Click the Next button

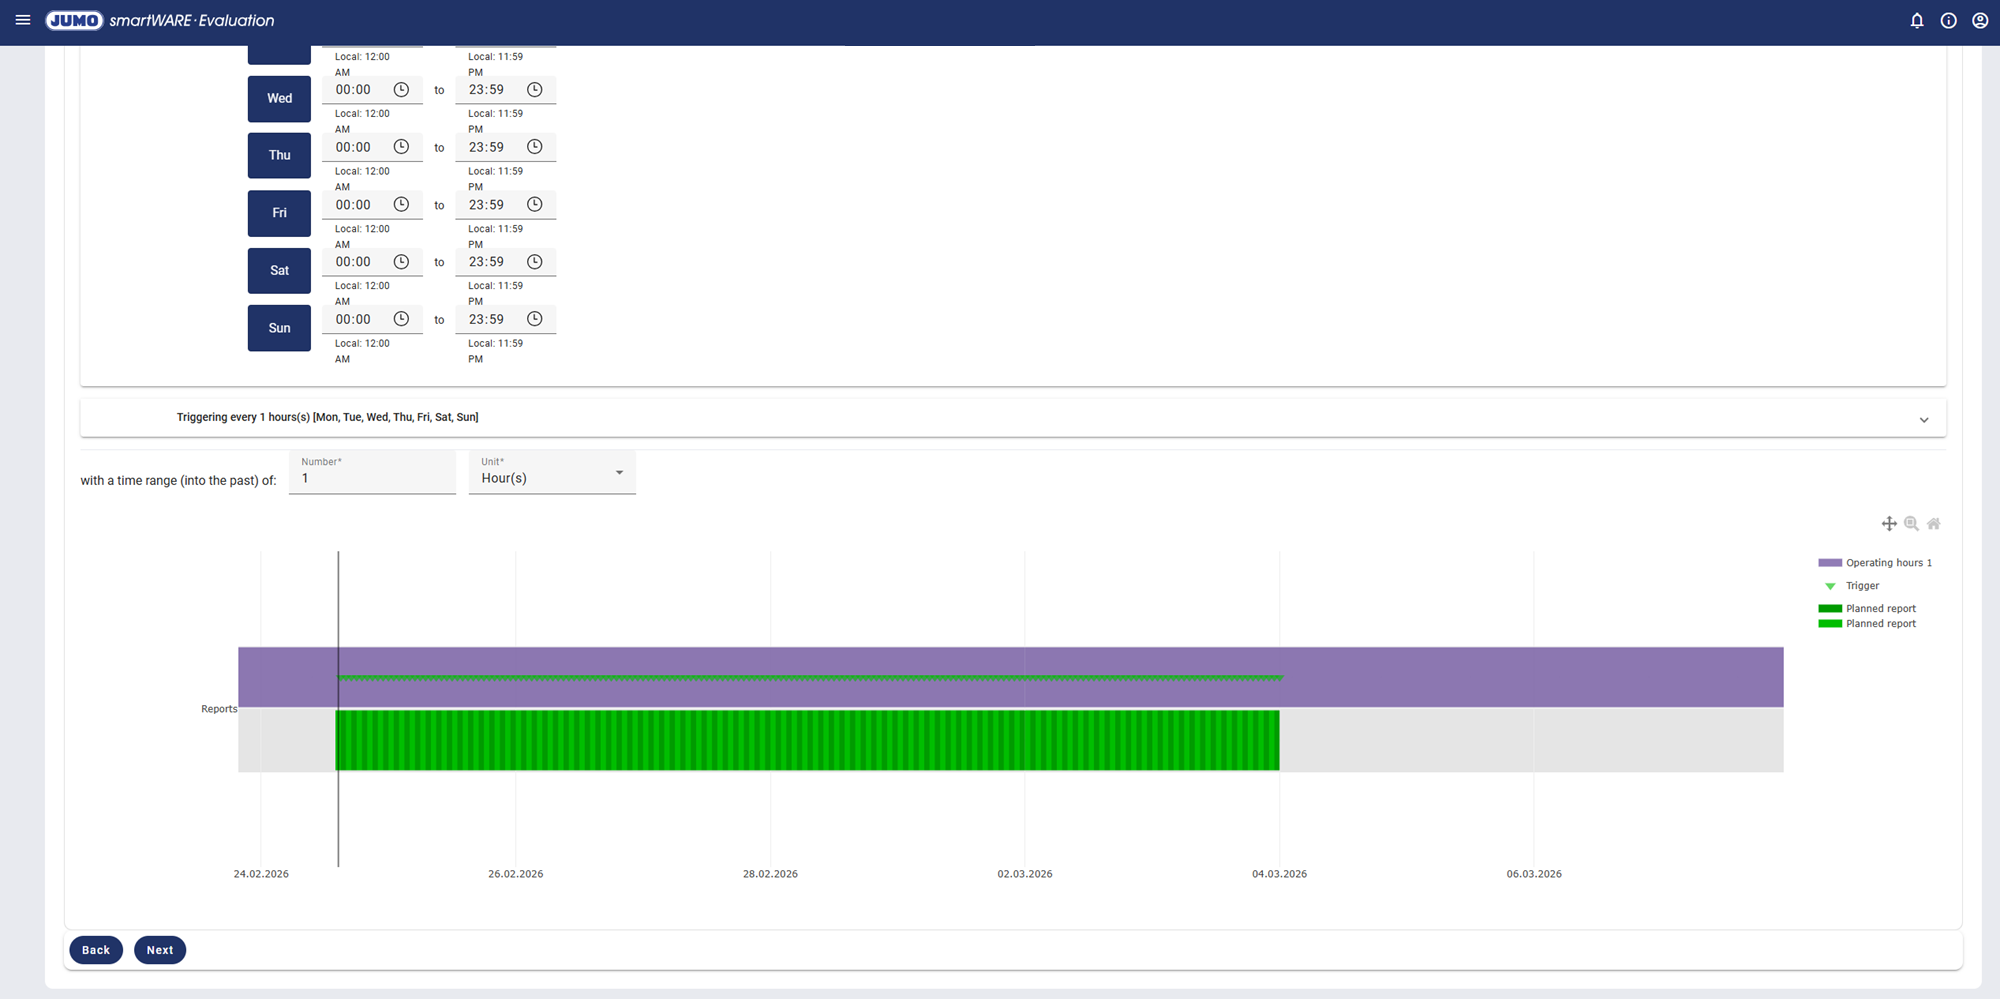click(x=160, y=950)
